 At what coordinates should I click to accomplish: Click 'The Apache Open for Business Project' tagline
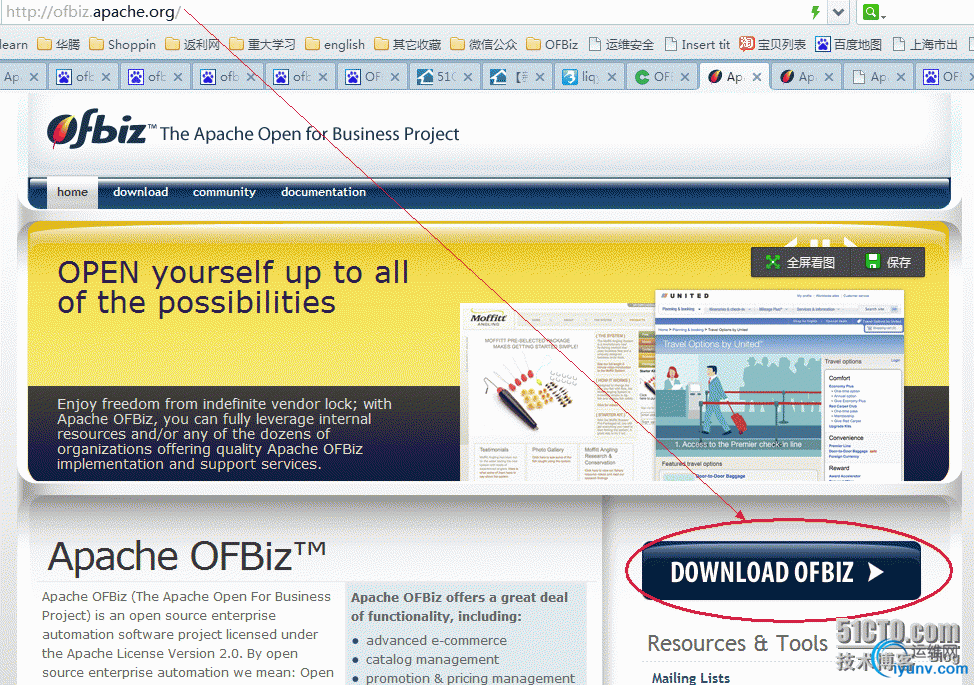(309, 134)
